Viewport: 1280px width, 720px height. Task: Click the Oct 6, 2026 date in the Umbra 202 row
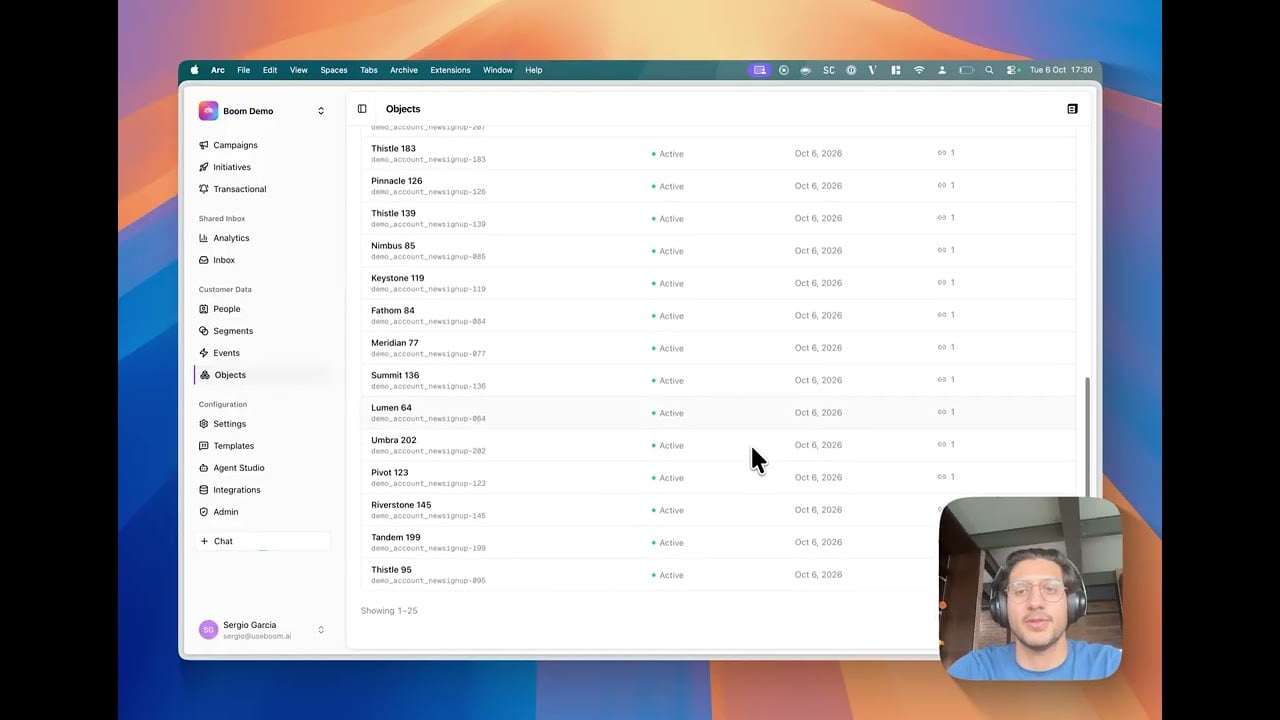(818, 445)
